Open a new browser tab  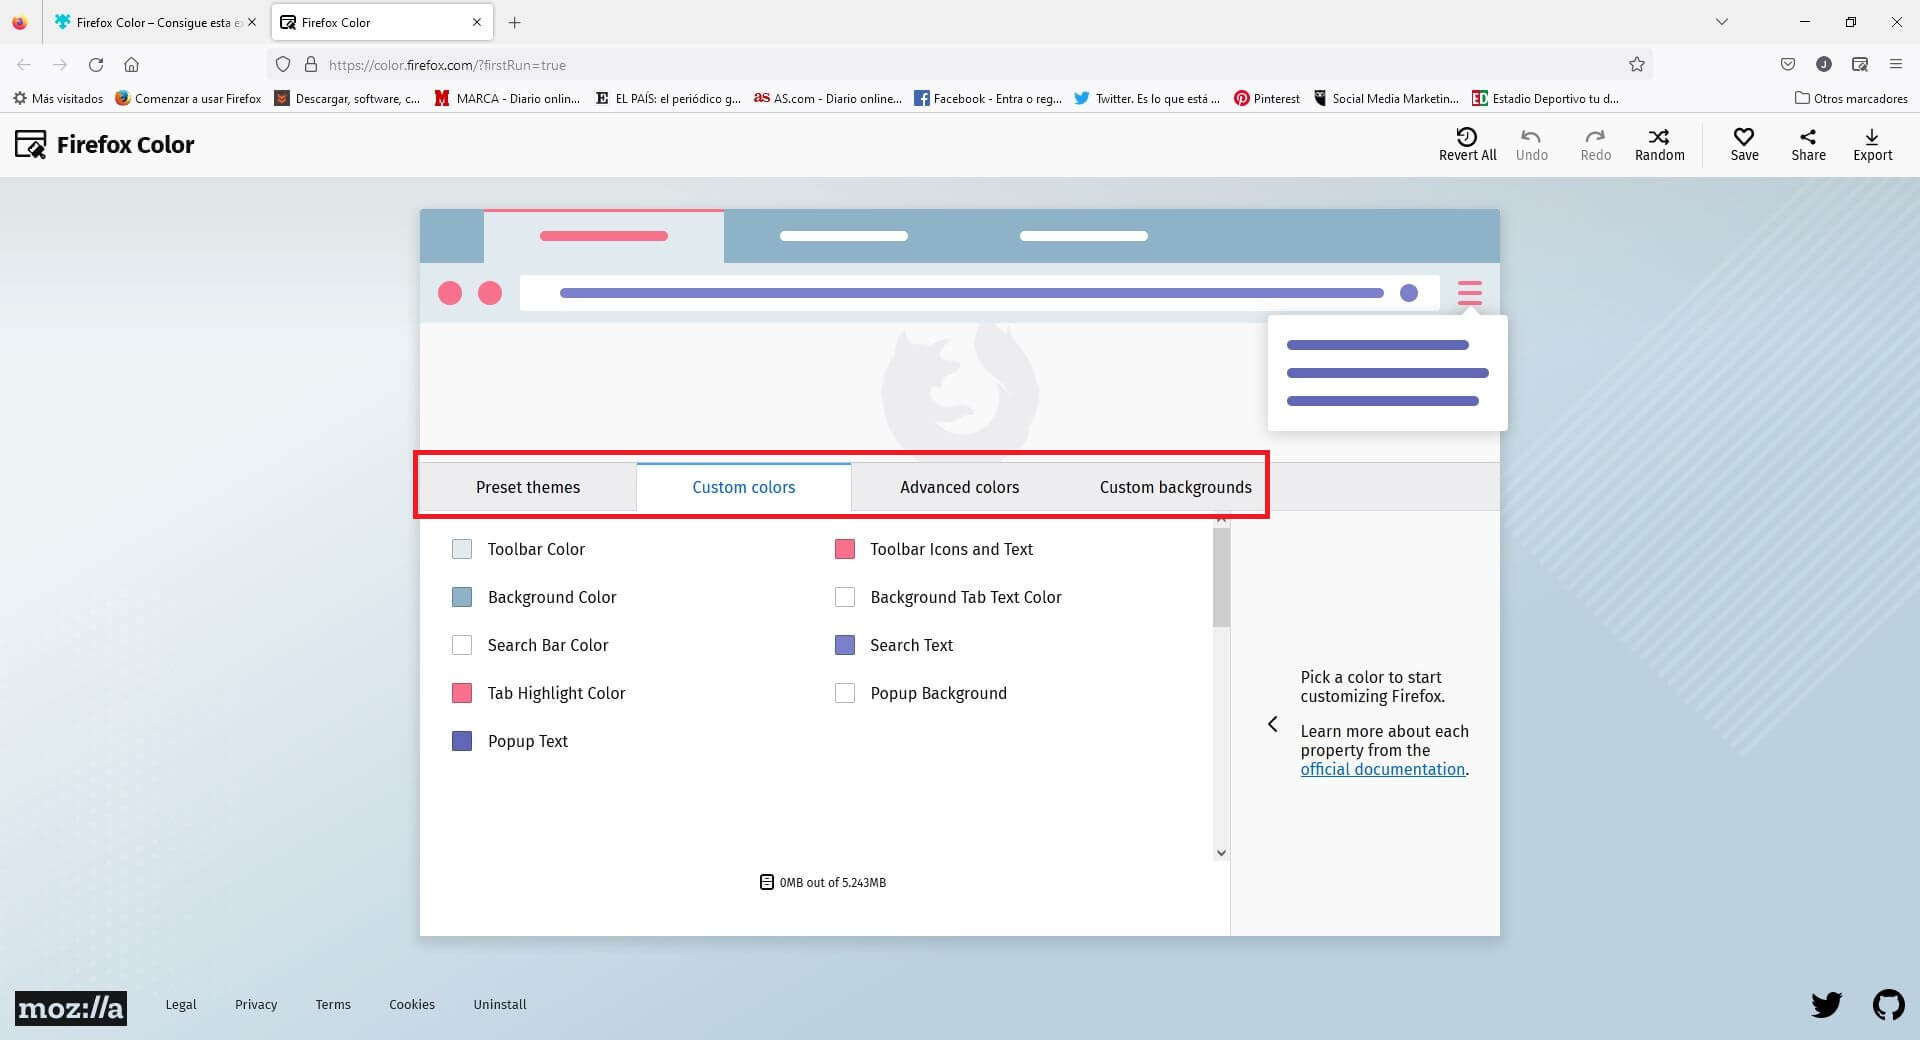point(514,22)
